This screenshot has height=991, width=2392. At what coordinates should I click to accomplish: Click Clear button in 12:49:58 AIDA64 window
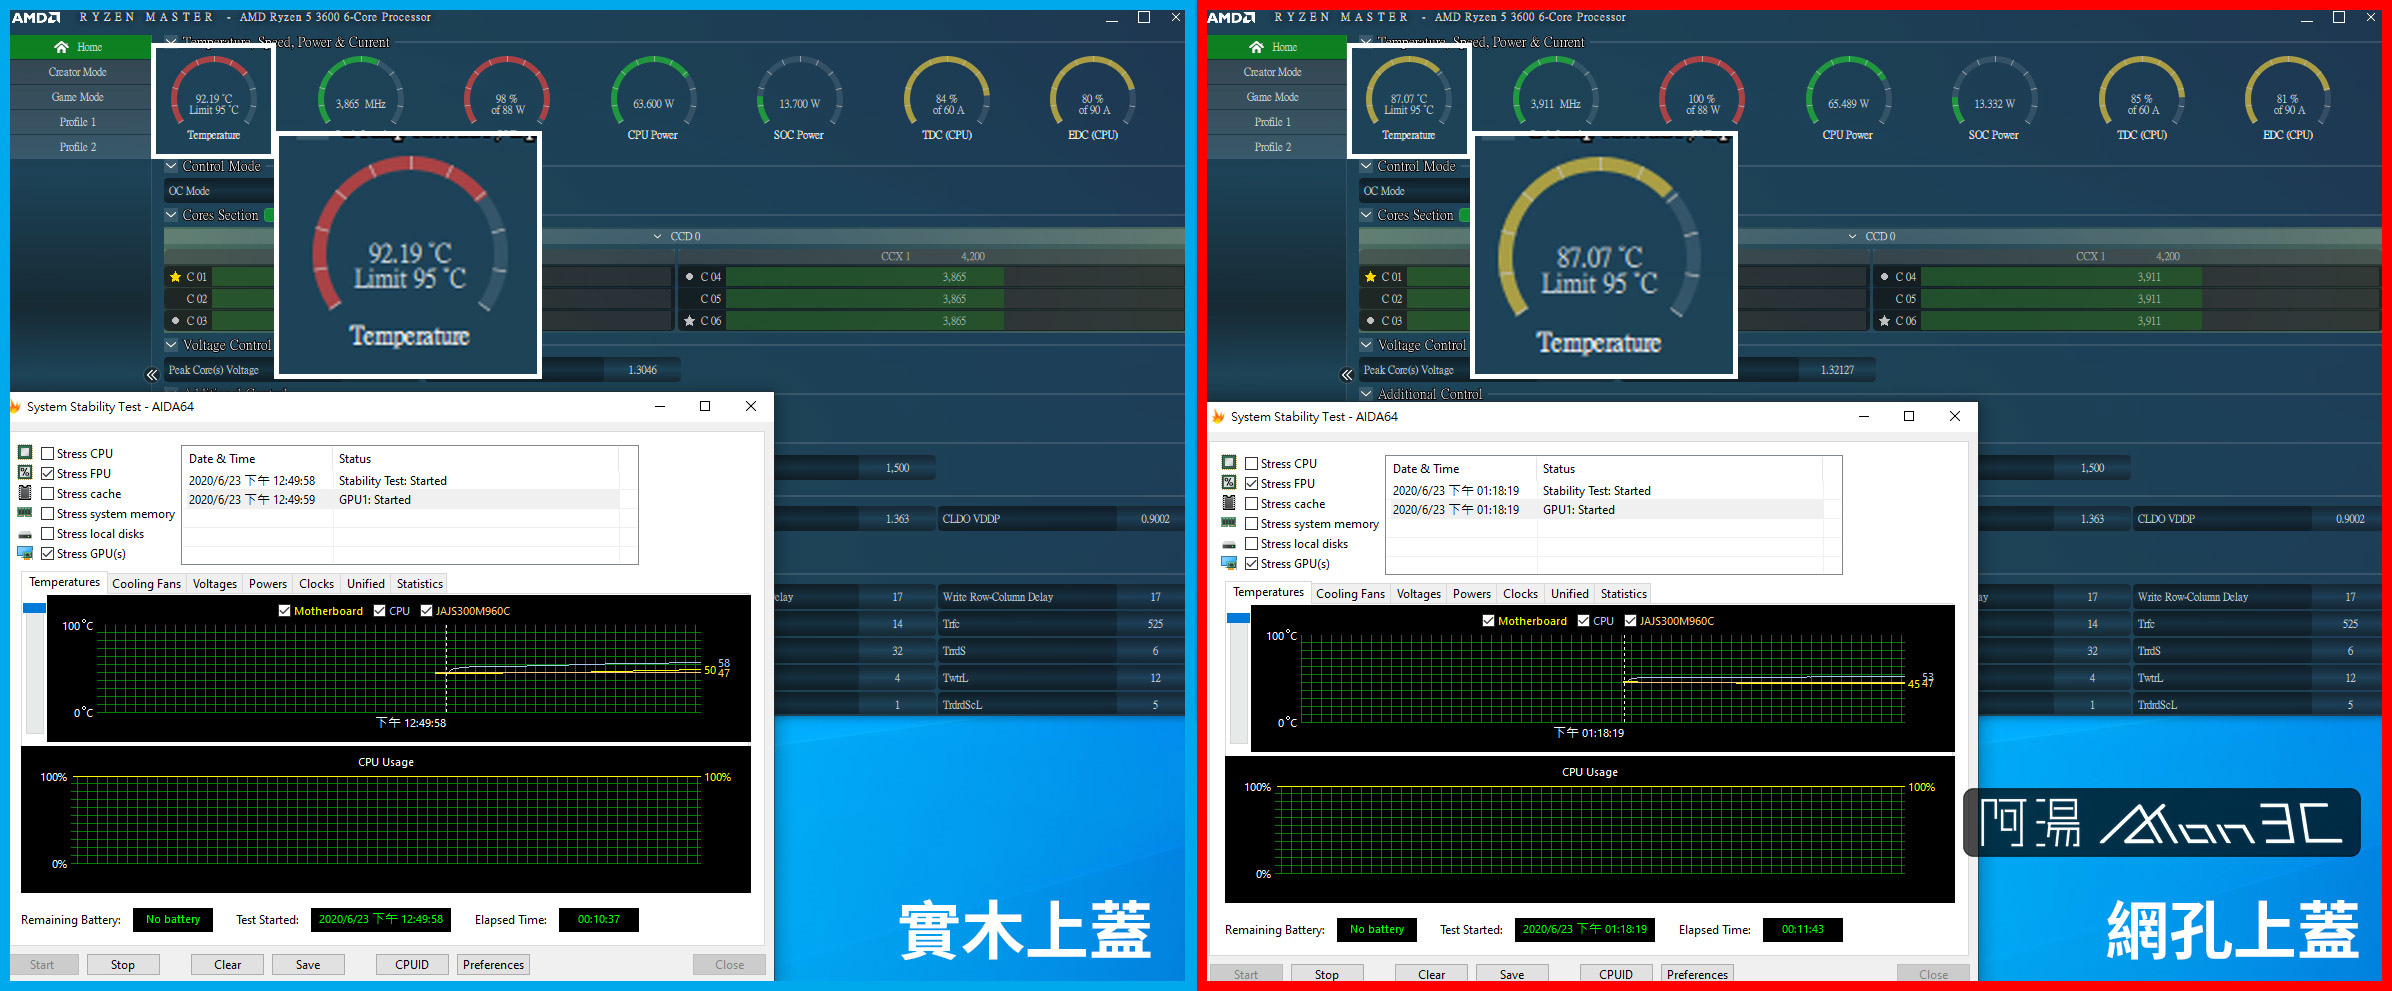tap(227, 965)
